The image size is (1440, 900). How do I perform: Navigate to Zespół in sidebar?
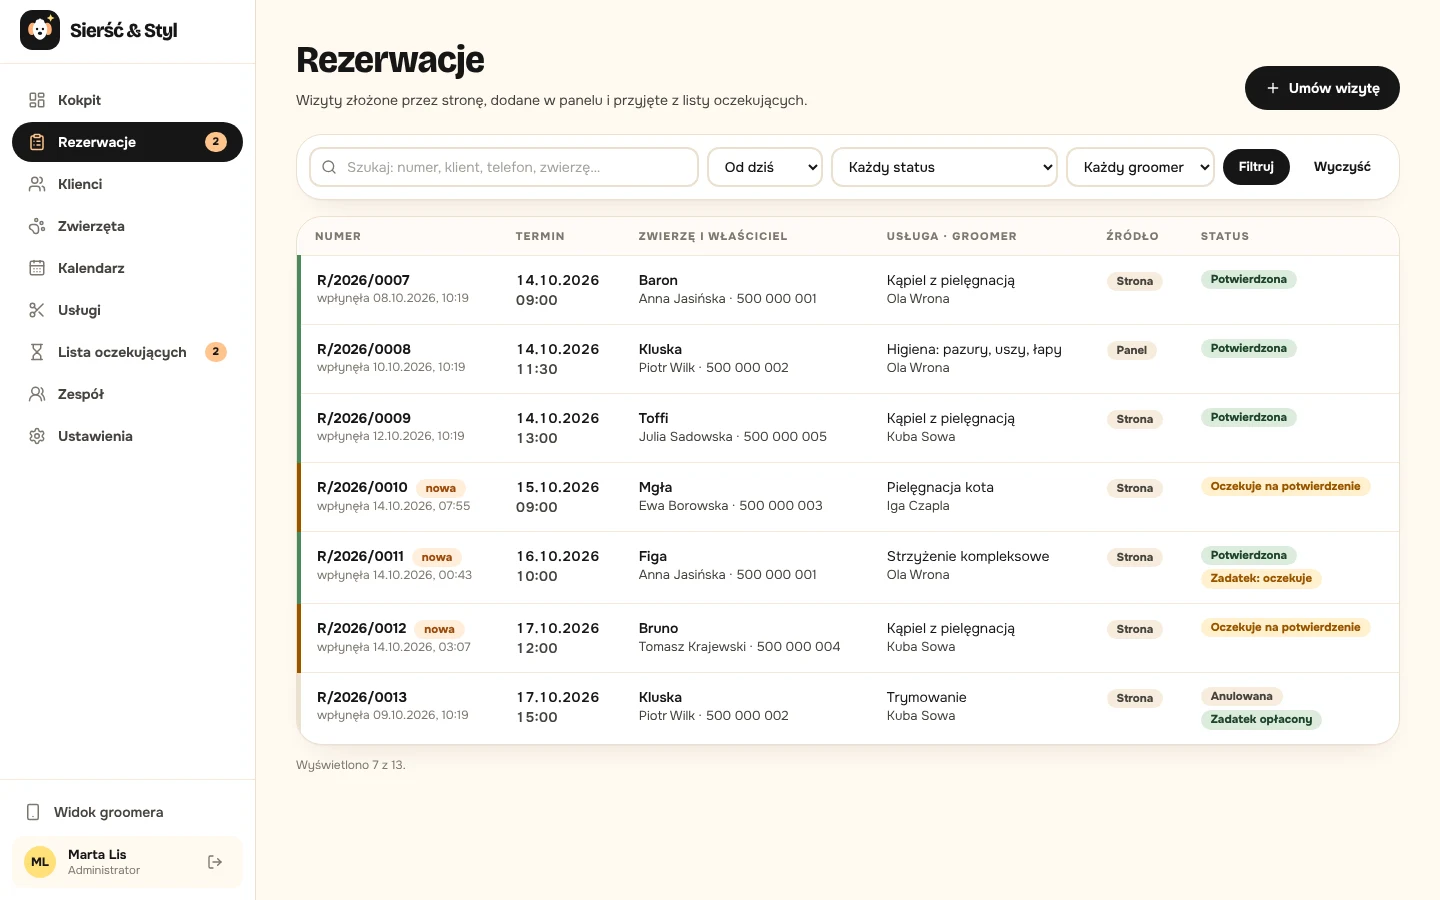click(127, 394)
